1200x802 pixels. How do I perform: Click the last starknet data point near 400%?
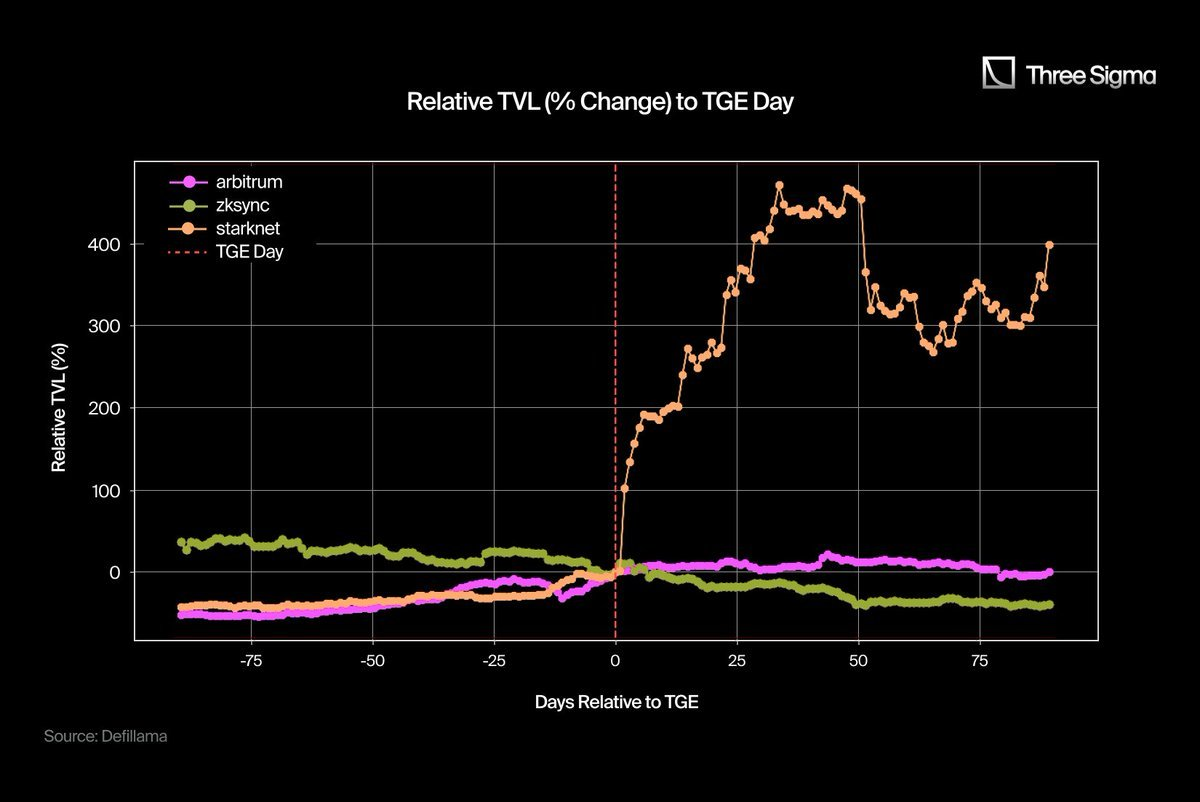point(1049,244)
